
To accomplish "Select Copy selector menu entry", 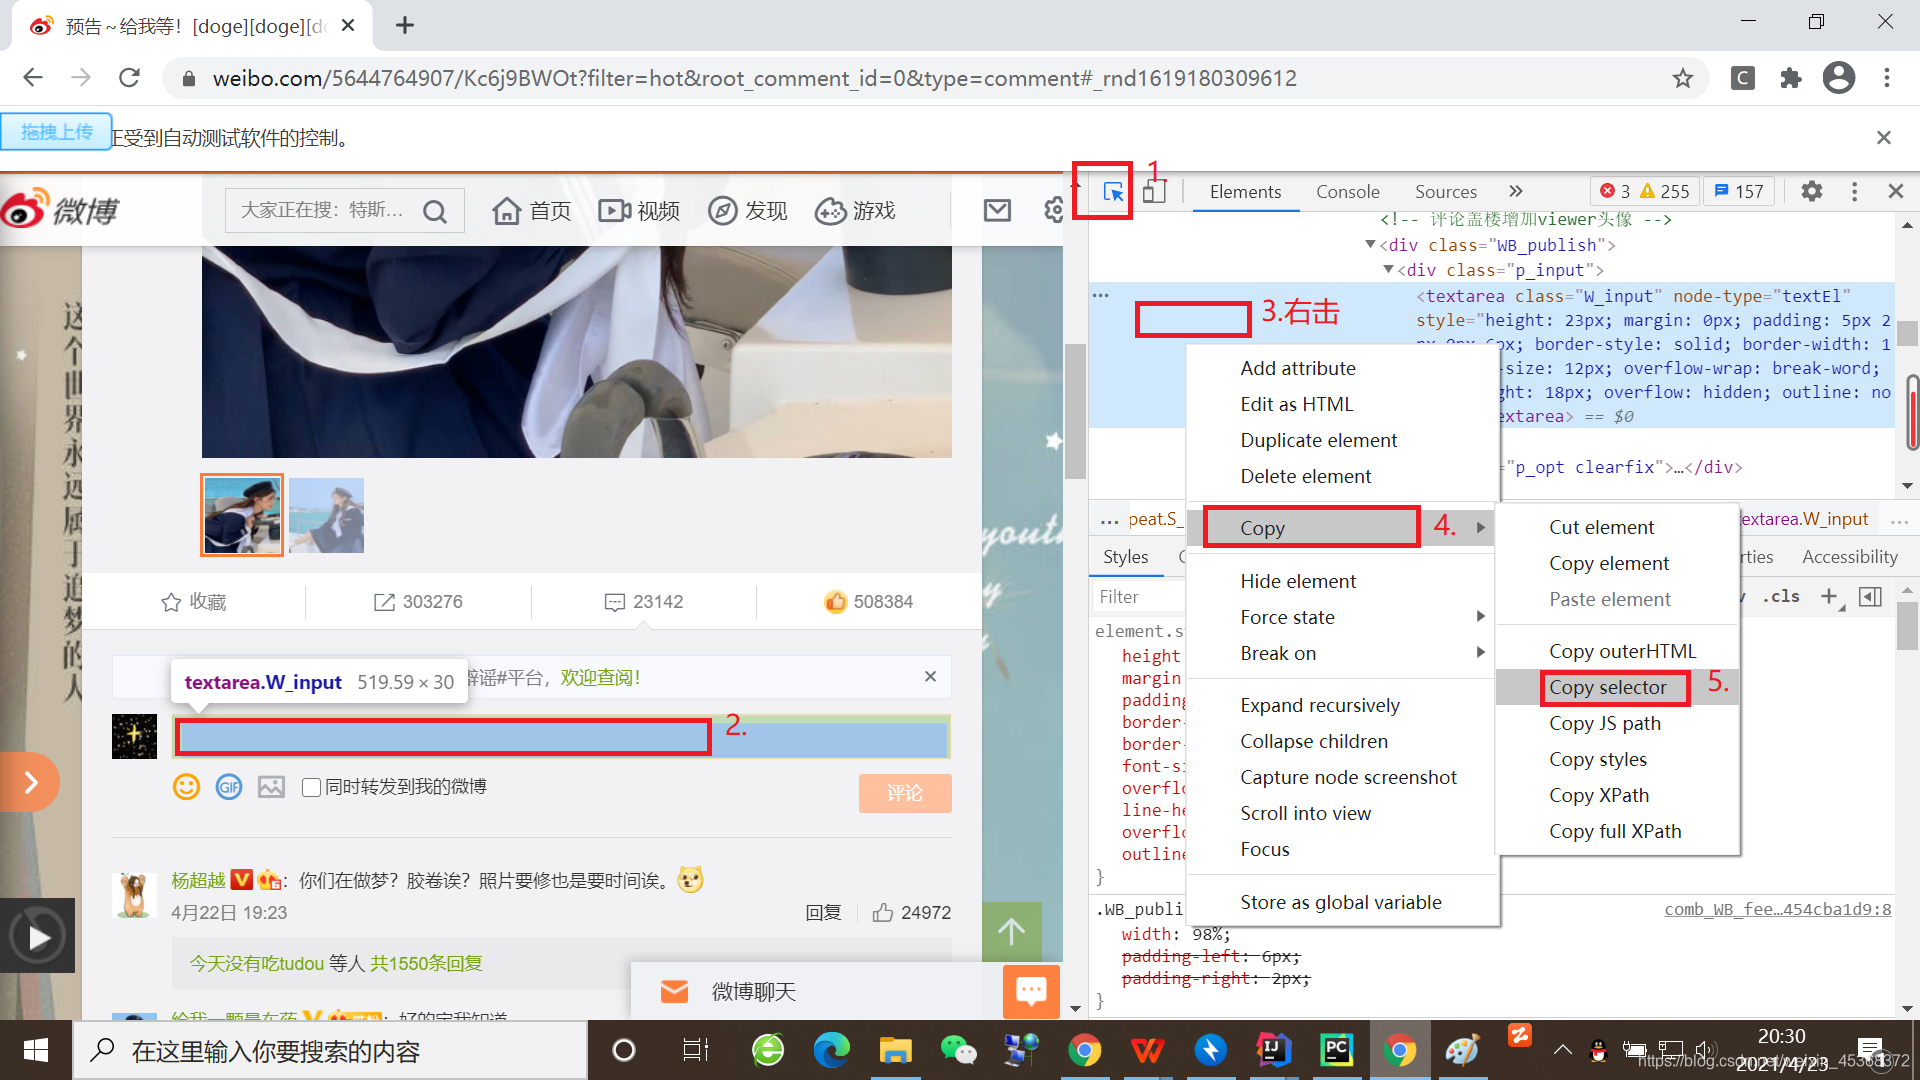I will click(x=1607, y=687).
